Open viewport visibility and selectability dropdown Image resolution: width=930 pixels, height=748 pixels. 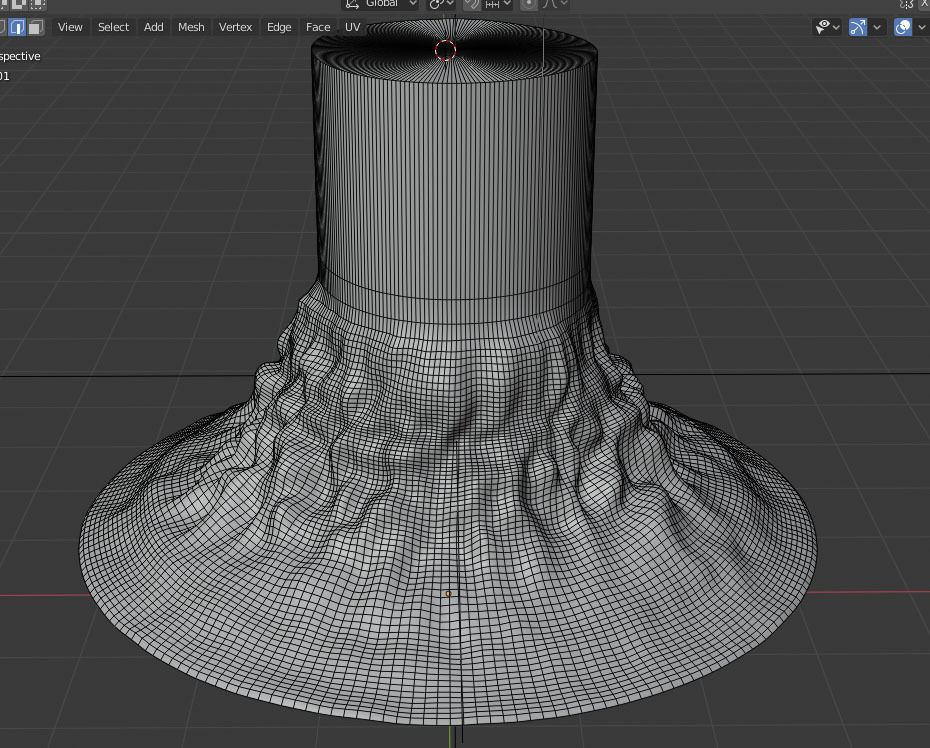click(x=827, y=27)
